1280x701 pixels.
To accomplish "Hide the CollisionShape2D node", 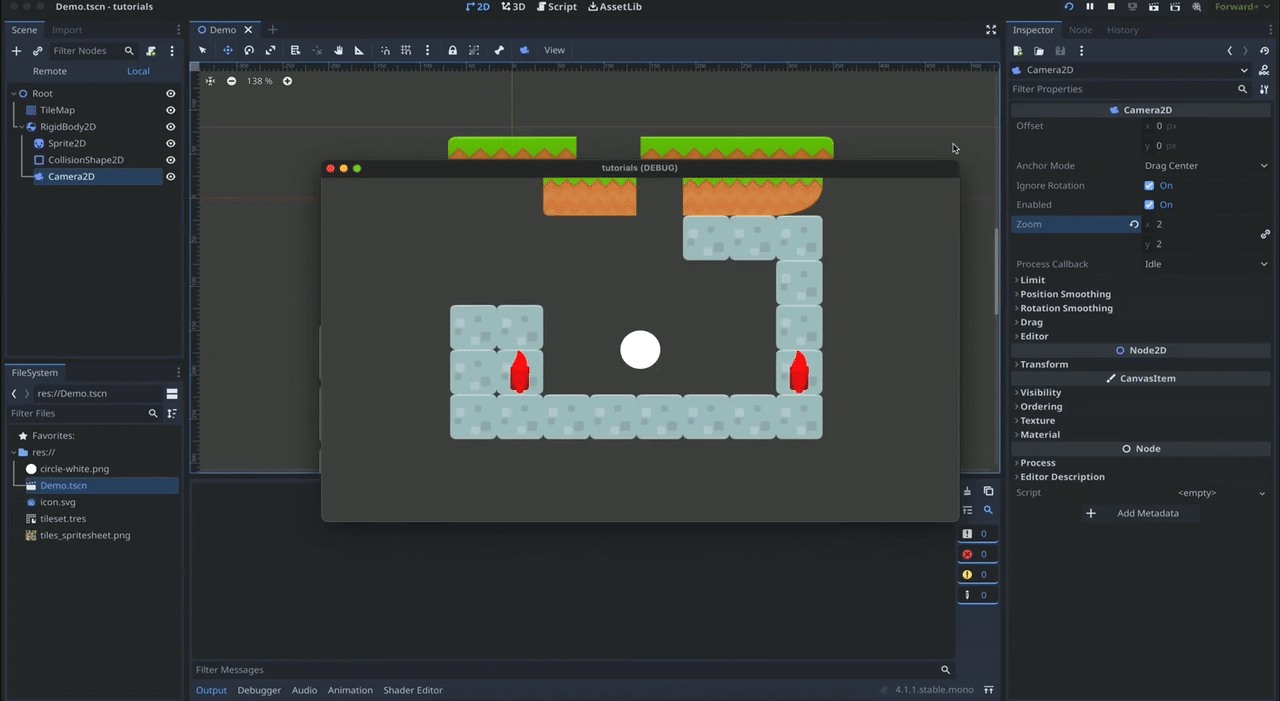I will (x=170, y=160).
